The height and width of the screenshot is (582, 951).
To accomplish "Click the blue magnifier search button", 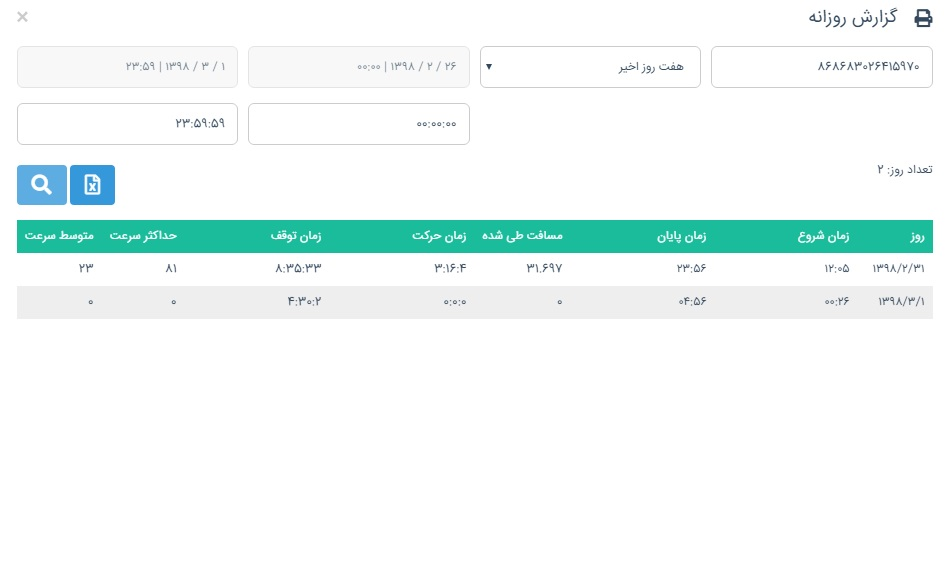I will 42,185.
